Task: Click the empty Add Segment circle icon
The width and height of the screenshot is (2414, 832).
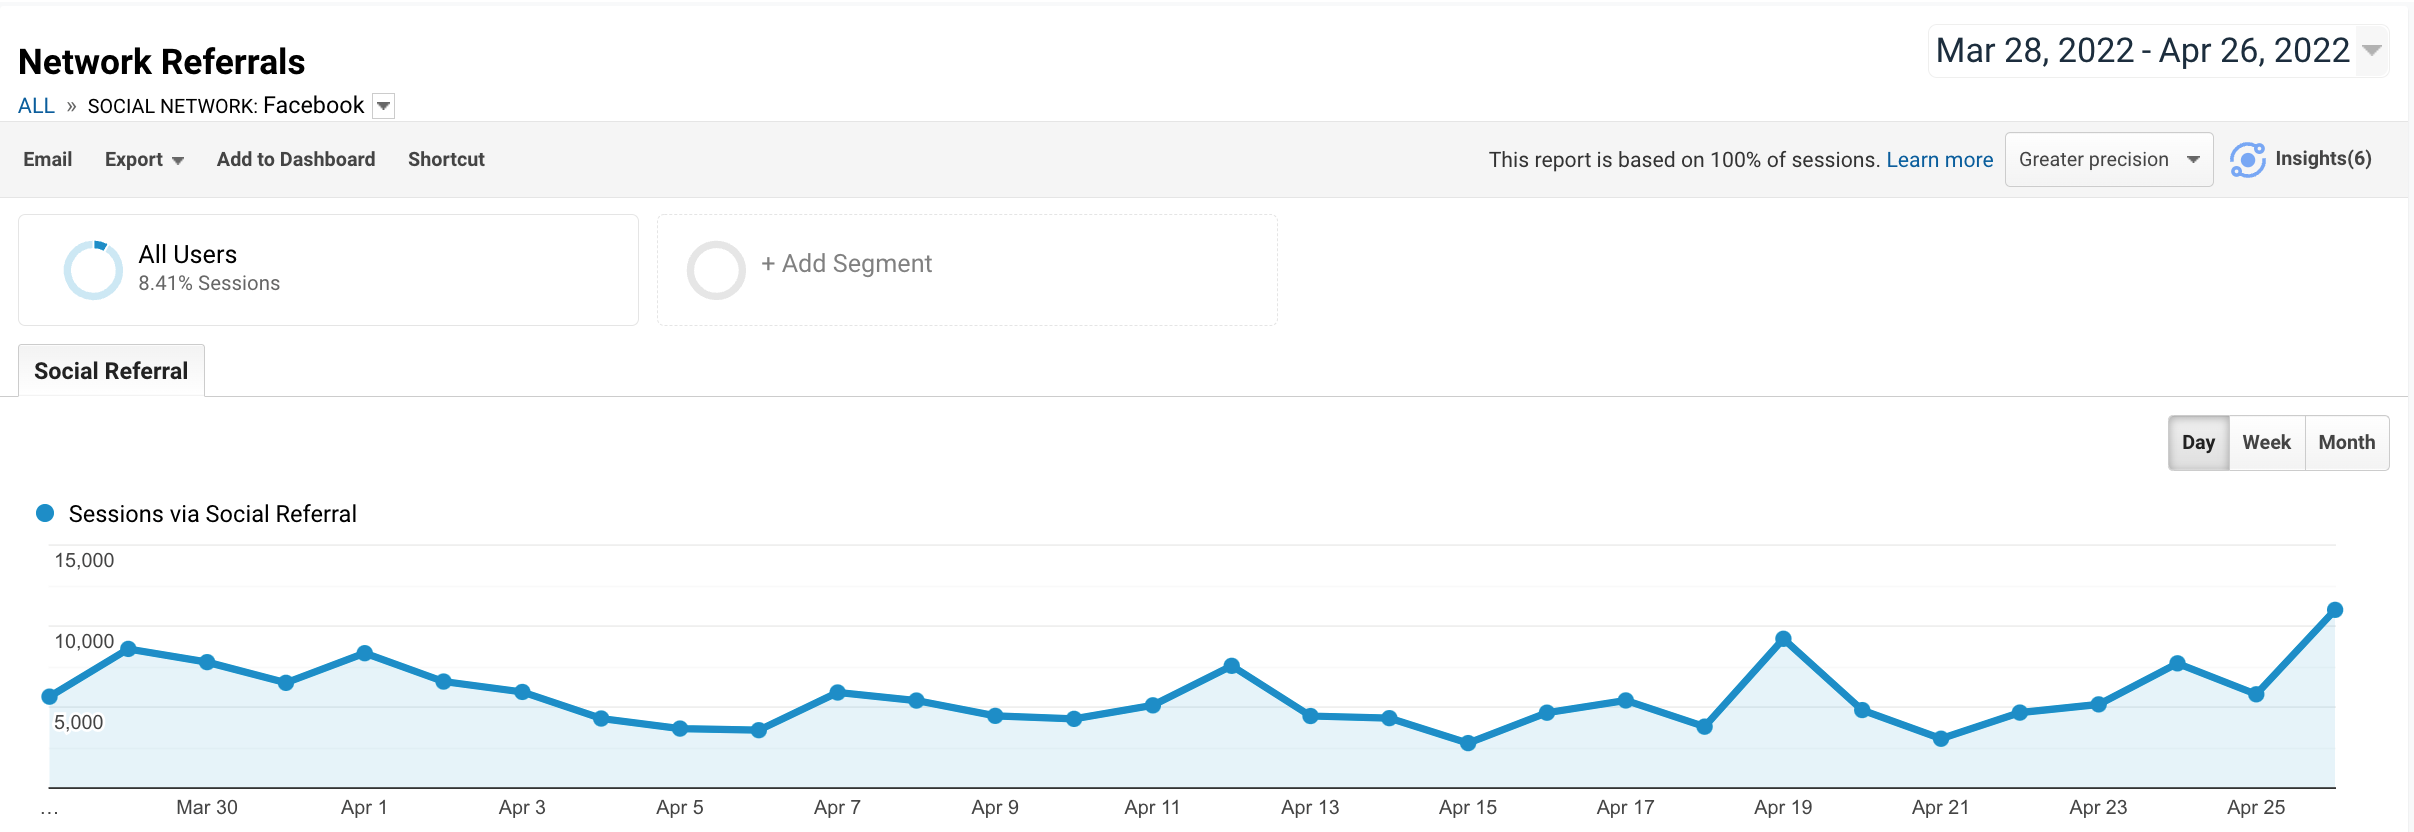Action: point(716,270)
